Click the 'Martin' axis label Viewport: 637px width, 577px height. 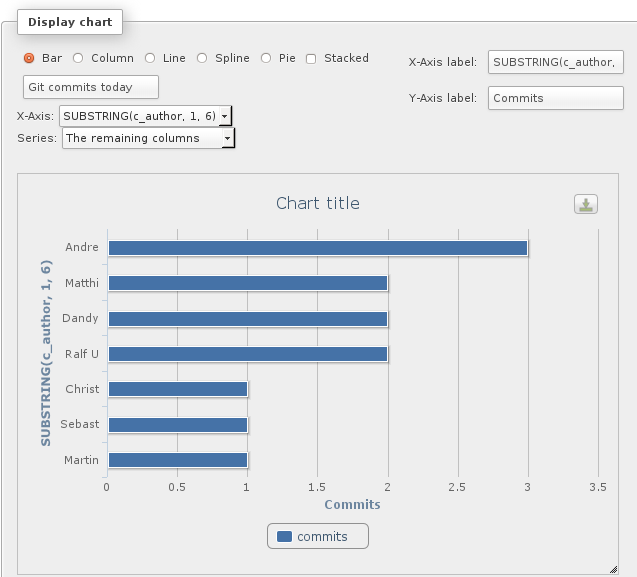coord(81,460)
